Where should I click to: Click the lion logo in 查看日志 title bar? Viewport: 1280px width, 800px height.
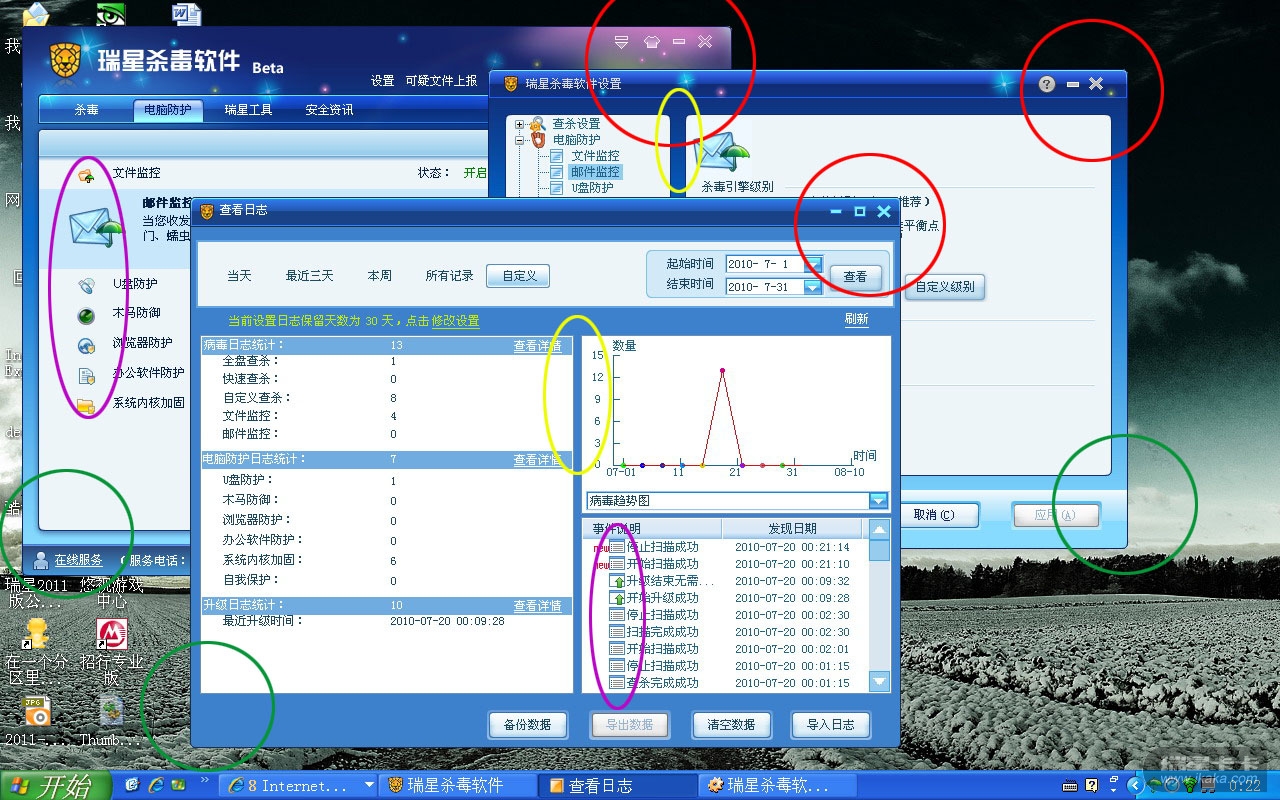(207, 211)
